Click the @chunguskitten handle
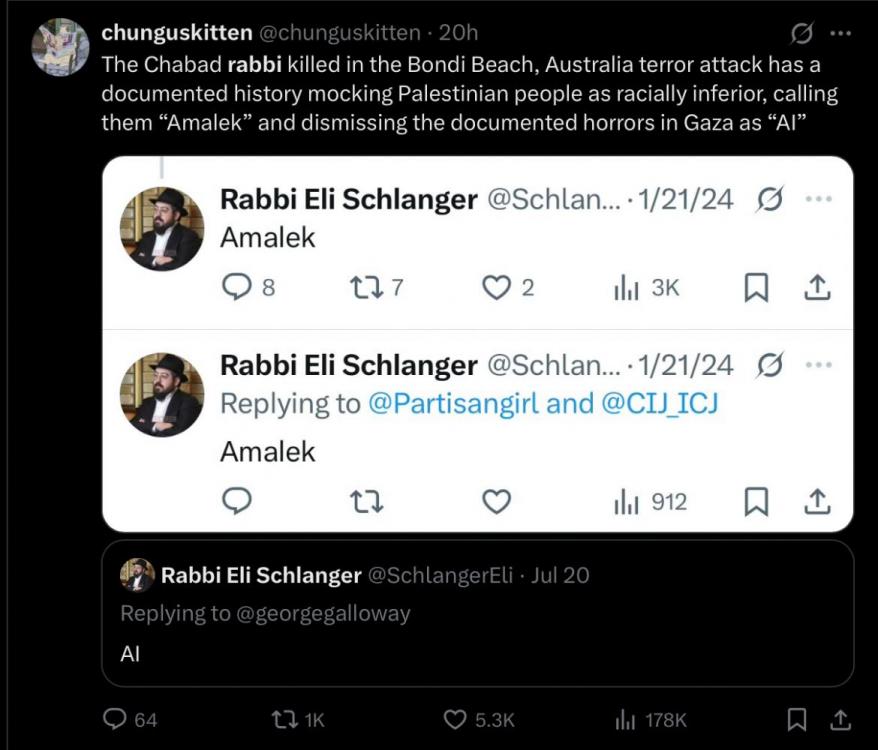This screenshot has height=750, width=878. pyautogui.click(x=340, y=33)
